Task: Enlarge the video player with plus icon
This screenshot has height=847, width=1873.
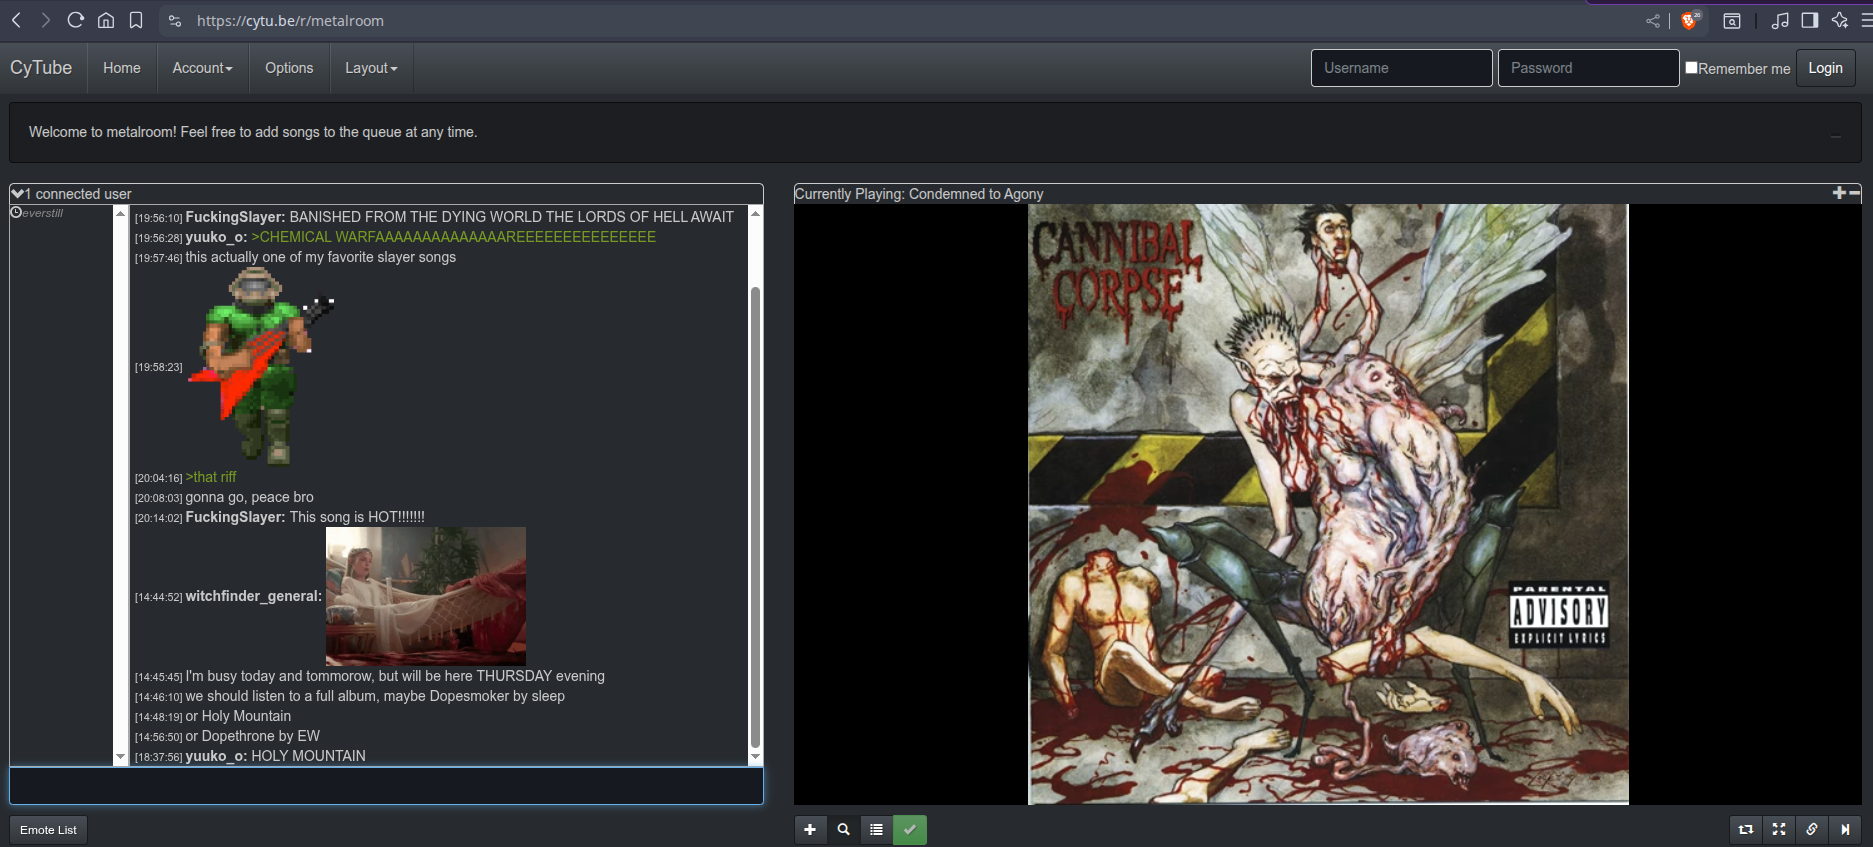Action: point(1839,192)
